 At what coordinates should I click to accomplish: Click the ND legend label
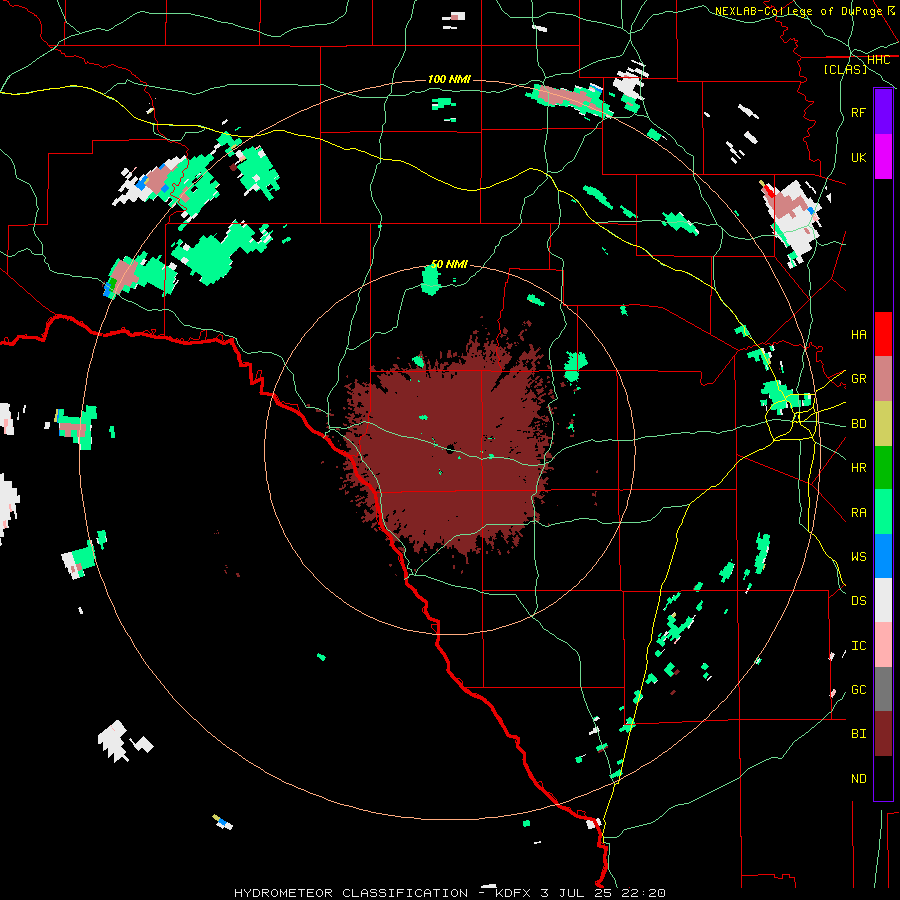pyautogui.click(x=859, y=779)
